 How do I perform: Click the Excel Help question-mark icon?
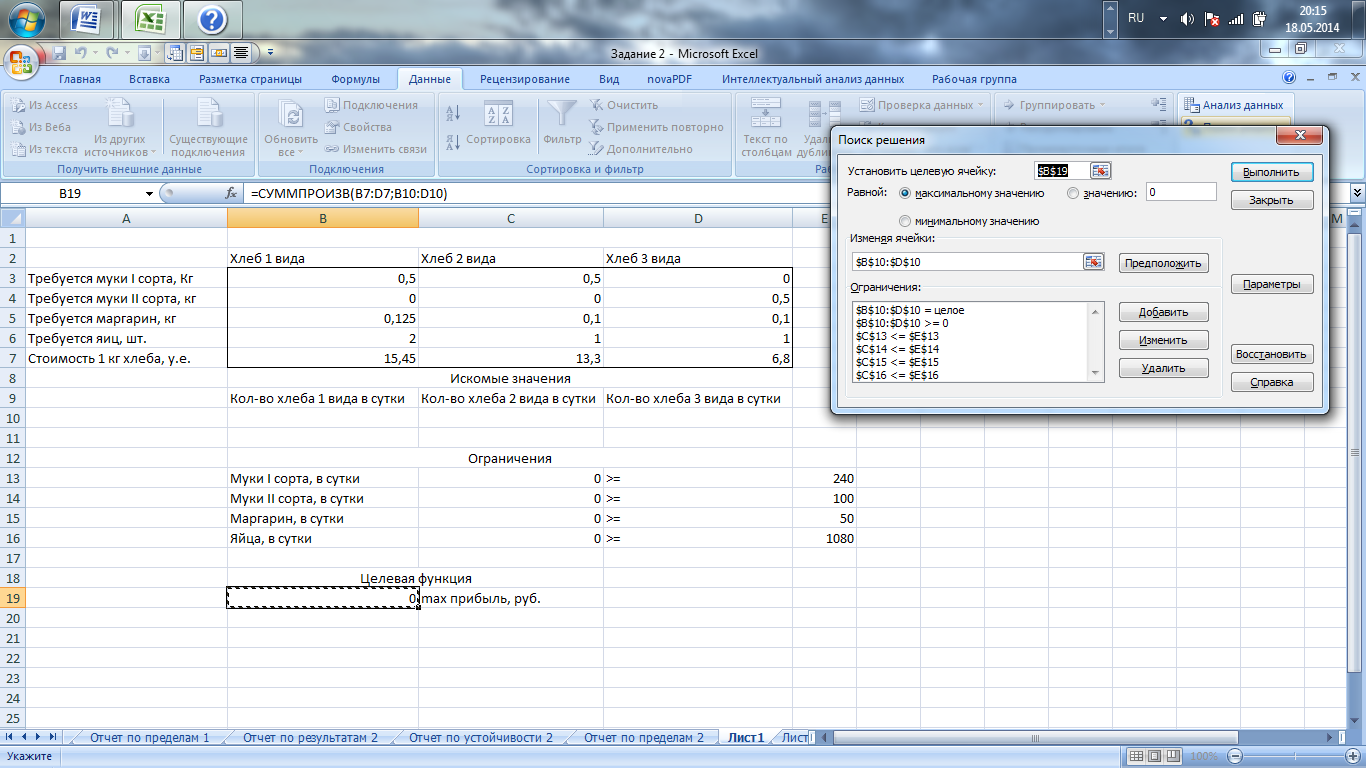point(1289,79)
